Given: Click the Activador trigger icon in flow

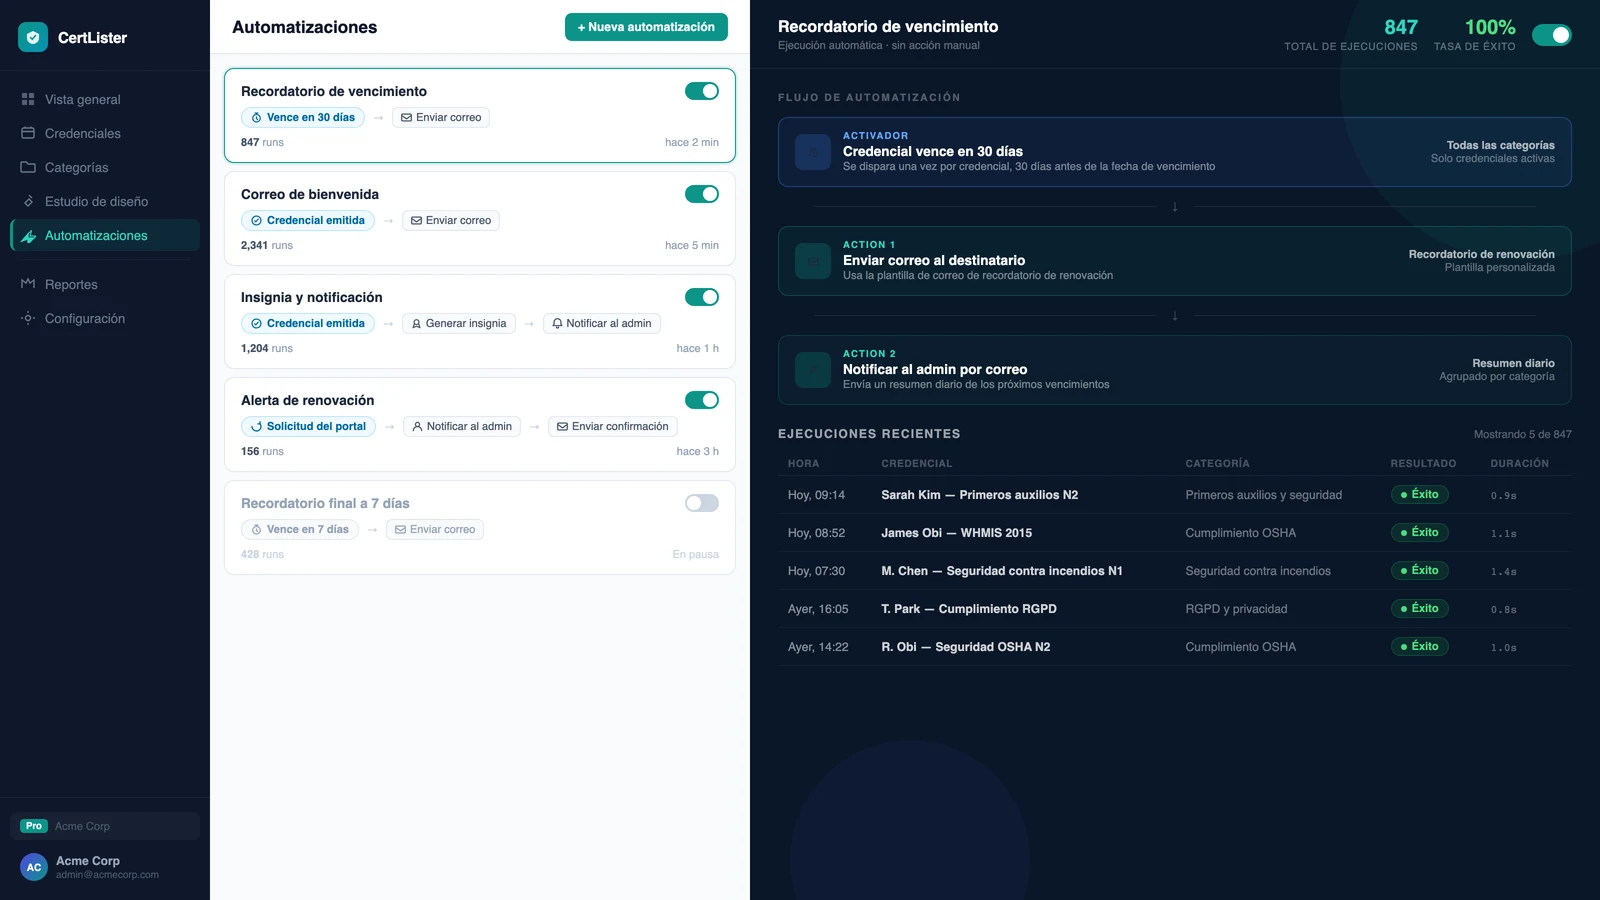Looking at the screenshot, I should point(813,152).
